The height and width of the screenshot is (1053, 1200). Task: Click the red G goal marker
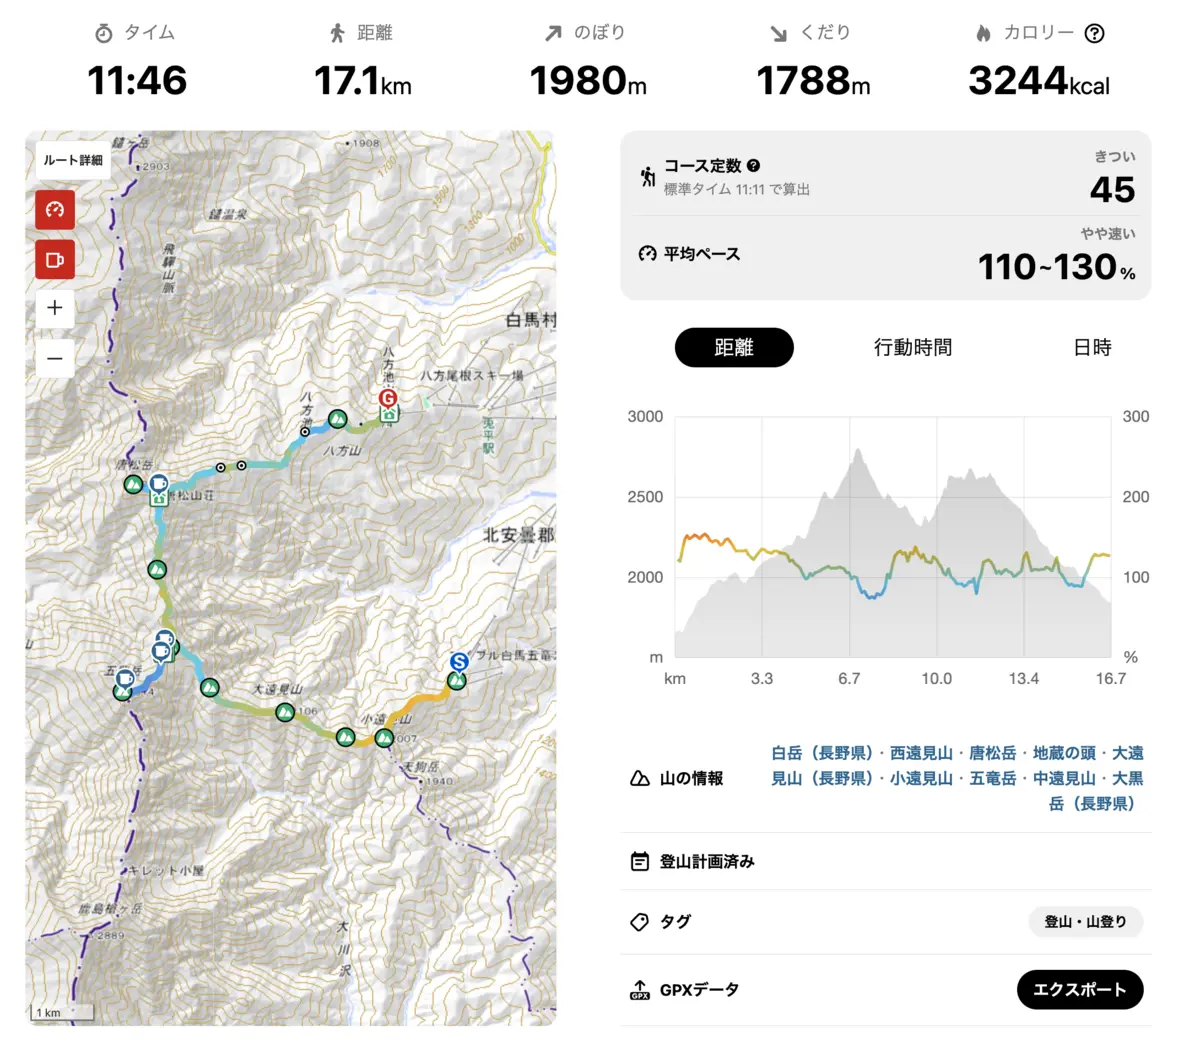pyautogui.click(x=388, y=399)
